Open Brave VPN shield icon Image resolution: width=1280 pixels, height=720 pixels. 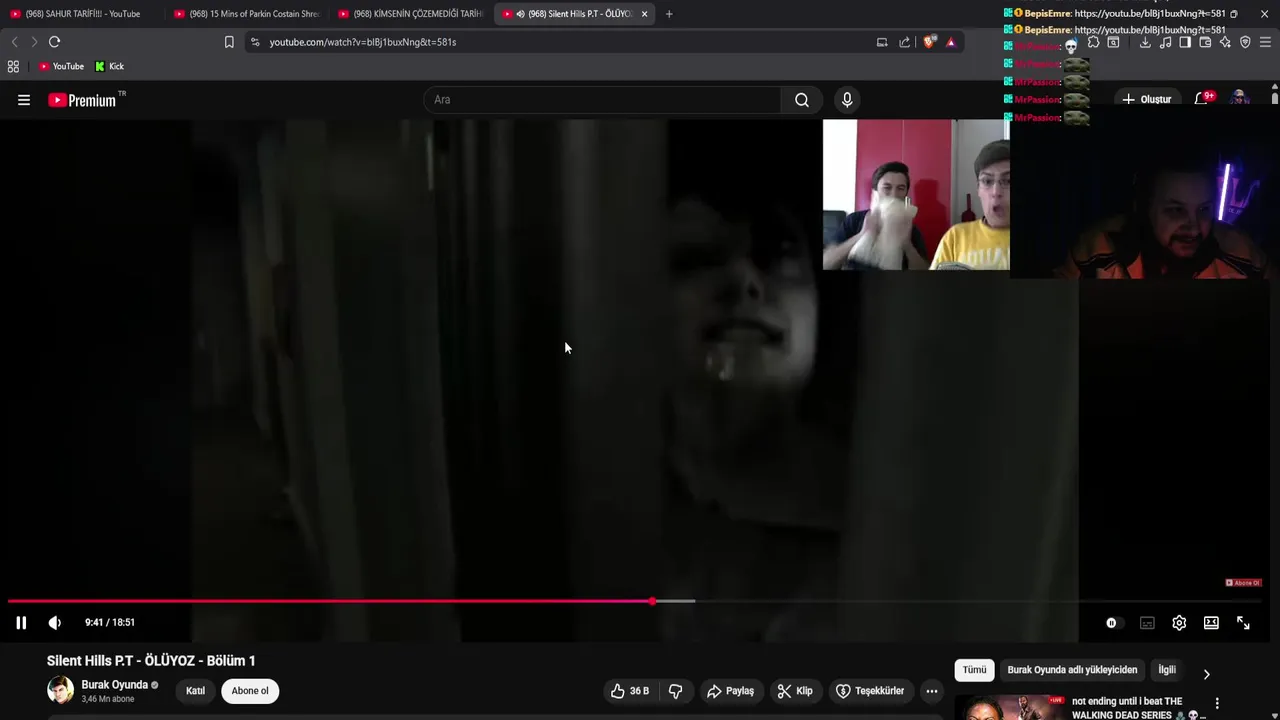coord(1245,42)
